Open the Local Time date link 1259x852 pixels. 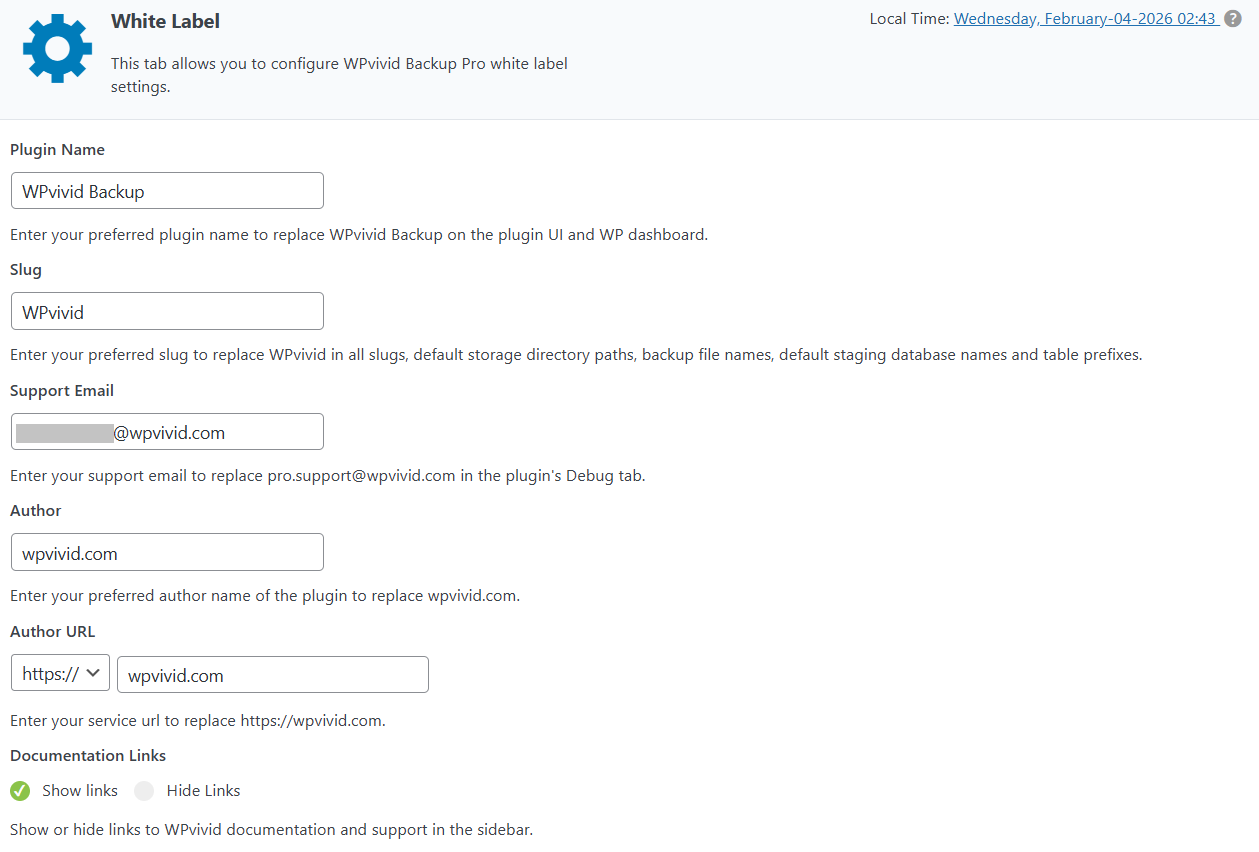click(1084, 19)
